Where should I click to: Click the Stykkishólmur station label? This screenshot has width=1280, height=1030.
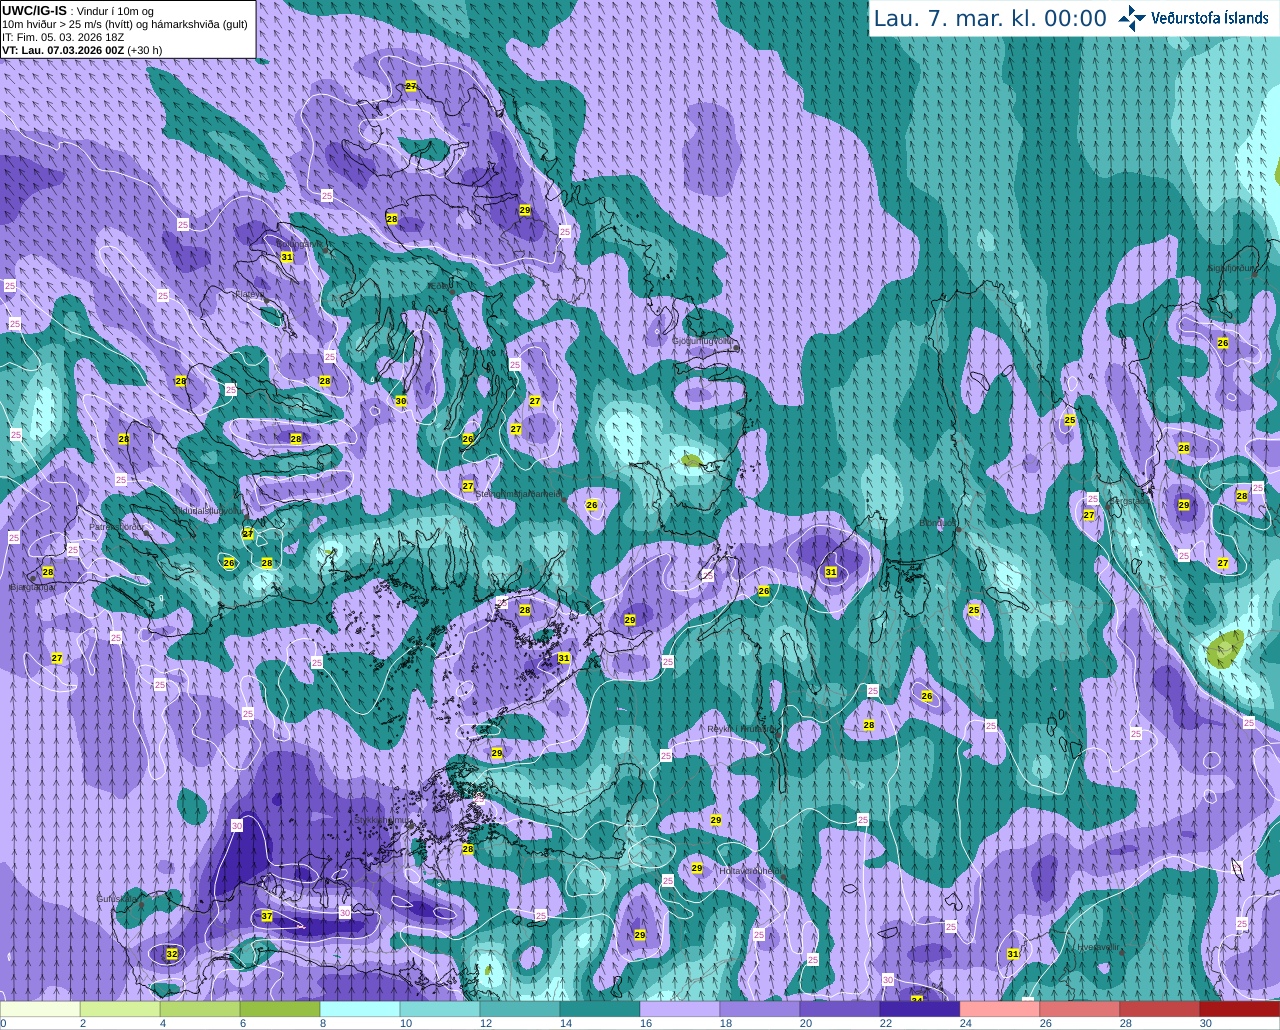coord(382,820)
